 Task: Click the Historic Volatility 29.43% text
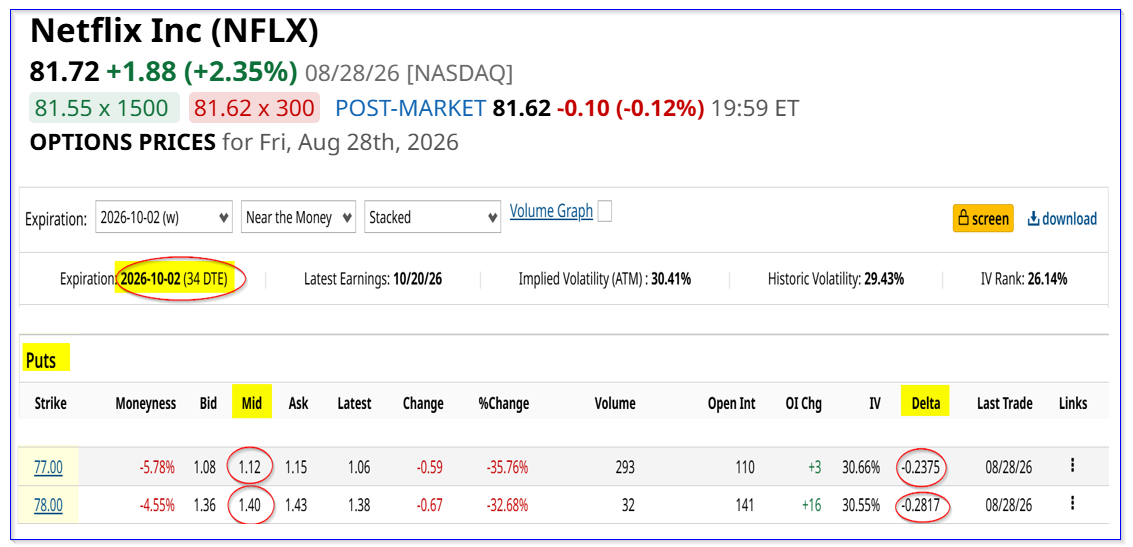tap(836, 279)
